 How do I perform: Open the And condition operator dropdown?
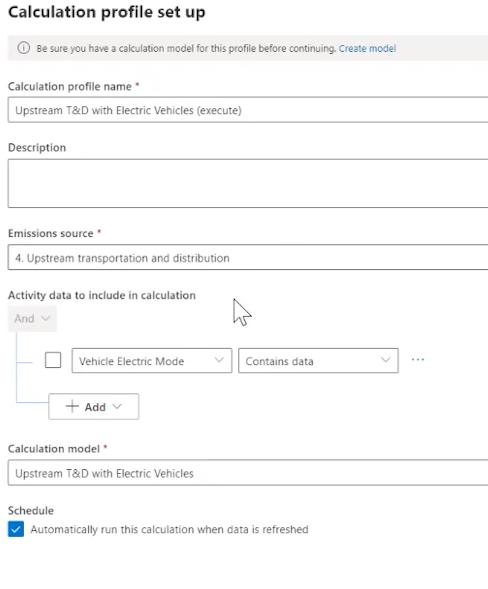coord(32,319)
